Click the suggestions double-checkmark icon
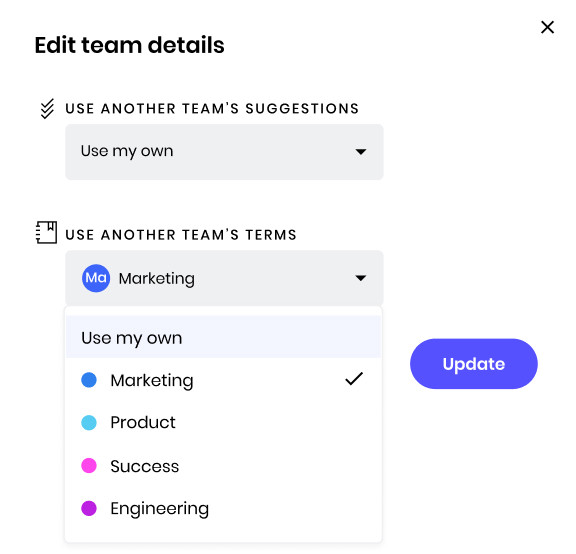This screenshot has width=576, height=554. pyautogui.click(x=47, y=109)
